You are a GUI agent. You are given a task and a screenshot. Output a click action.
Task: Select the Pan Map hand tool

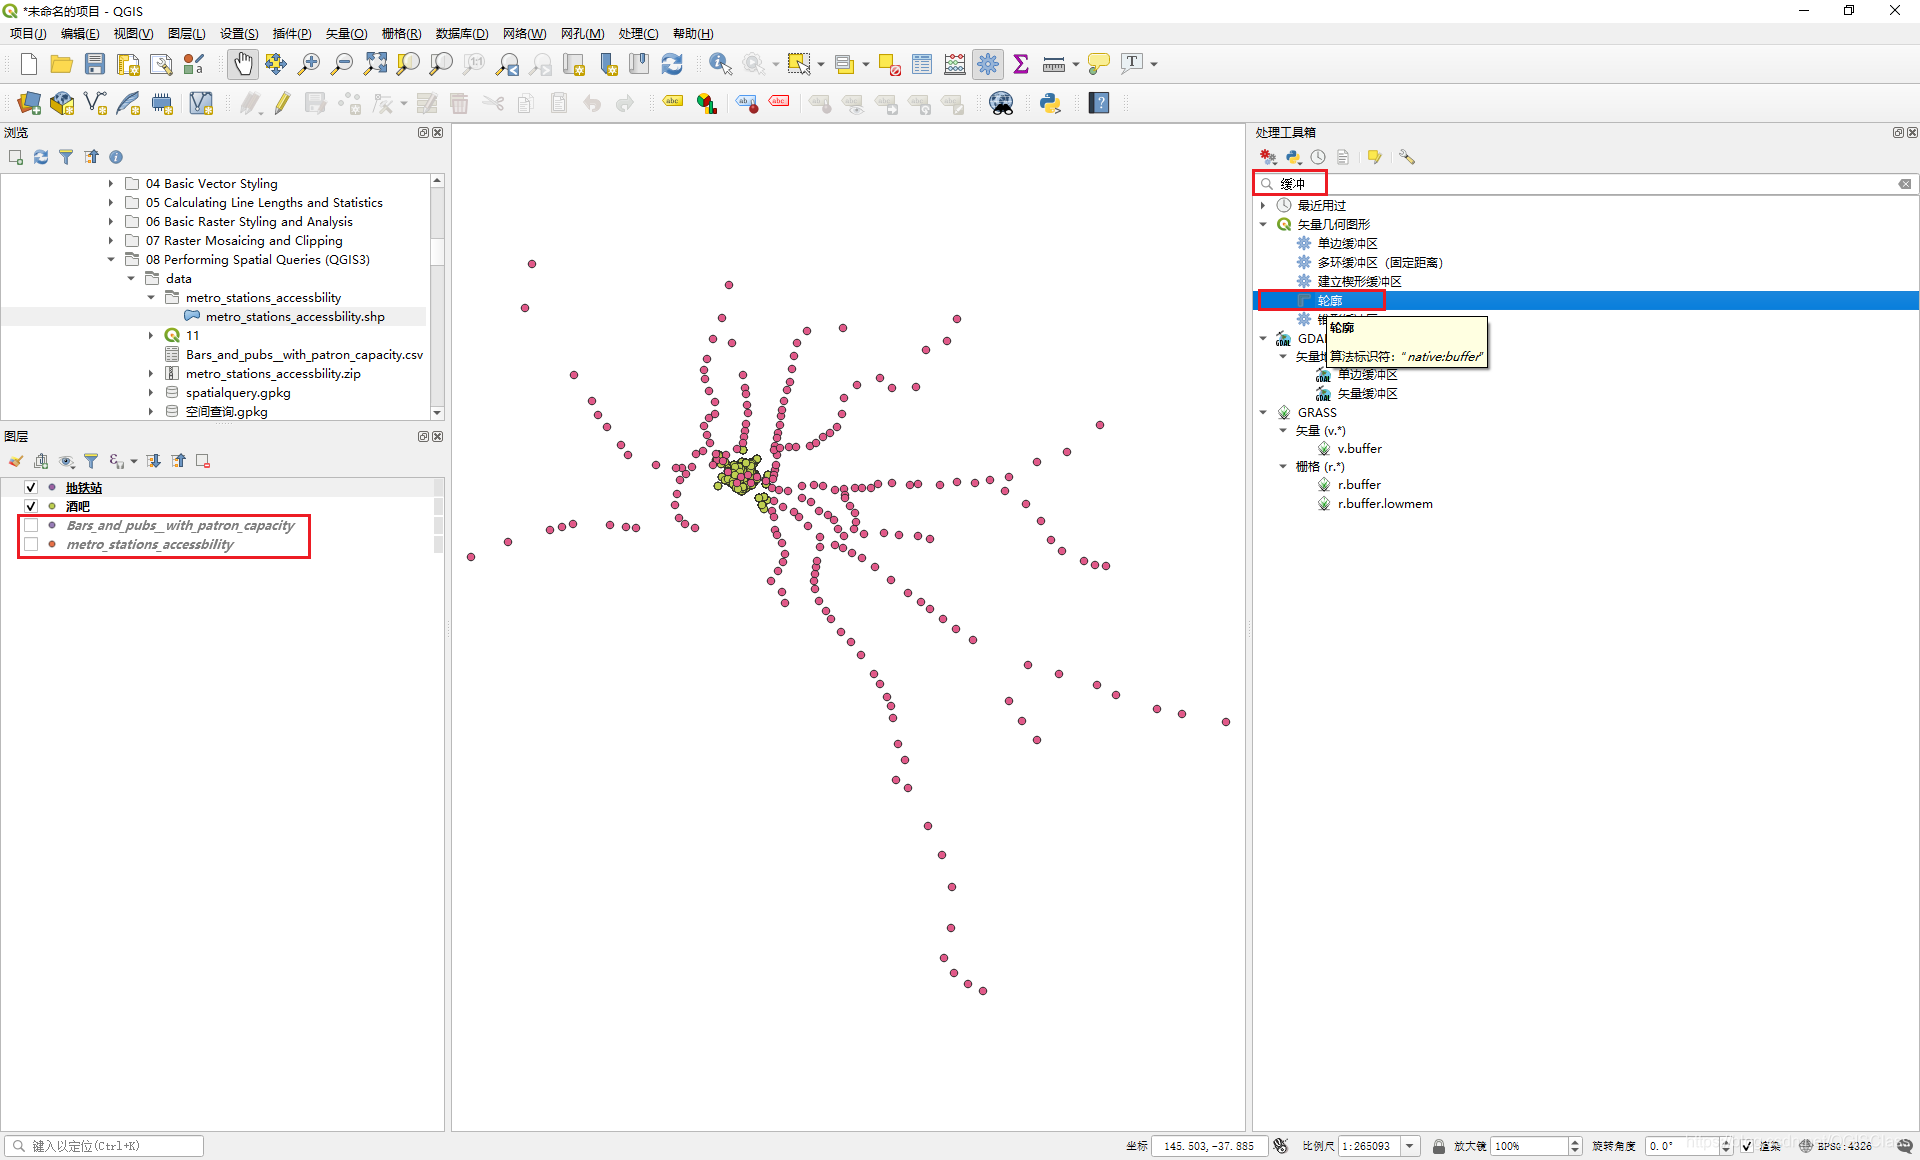pos(242,64)
